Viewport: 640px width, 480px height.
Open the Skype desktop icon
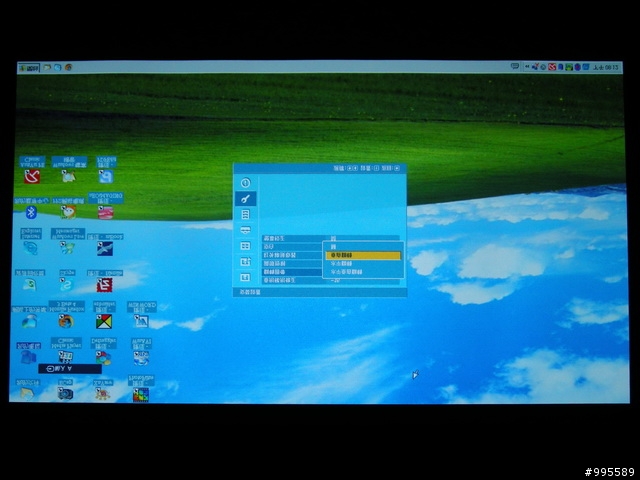66,284
